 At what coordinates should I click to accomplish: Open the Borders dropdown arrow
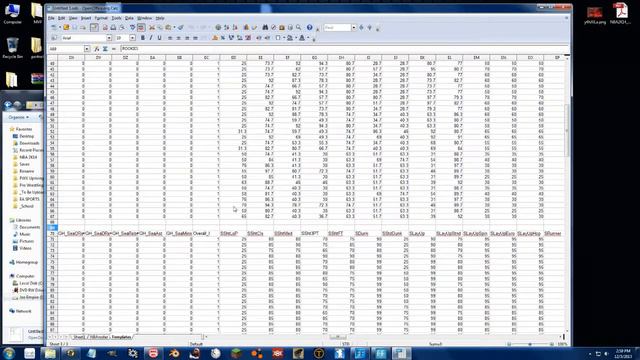(x=284, y=38)
